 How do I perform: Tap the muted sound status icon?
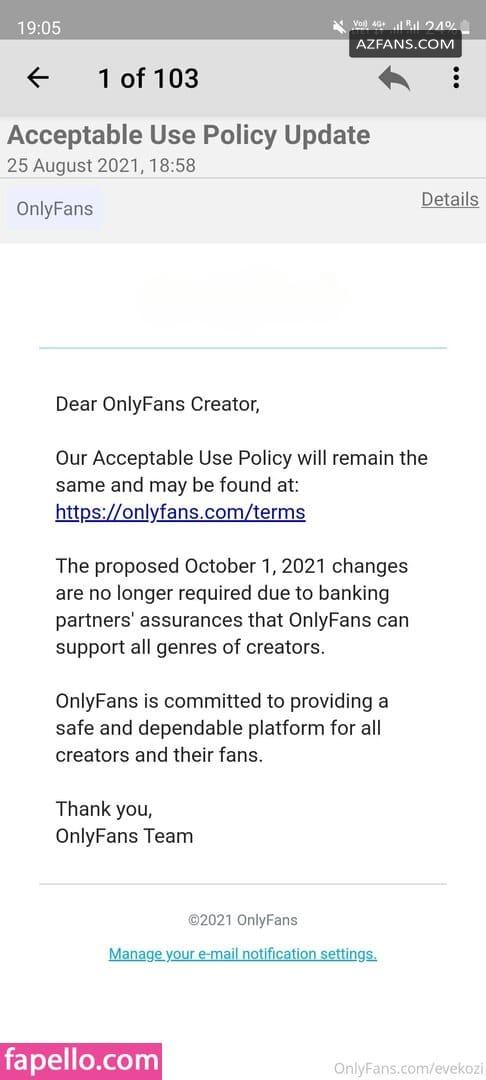coord(339,27)
